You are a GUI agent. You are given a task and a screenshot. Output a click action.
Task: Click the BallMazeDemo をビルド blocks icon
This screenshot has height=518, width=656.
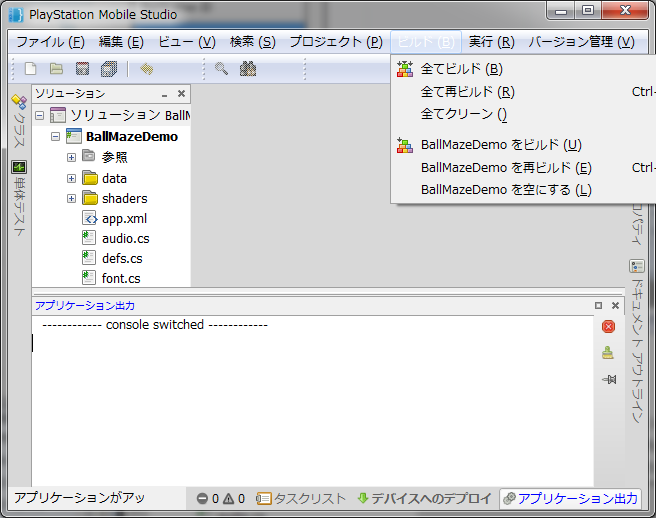[405, 145]
